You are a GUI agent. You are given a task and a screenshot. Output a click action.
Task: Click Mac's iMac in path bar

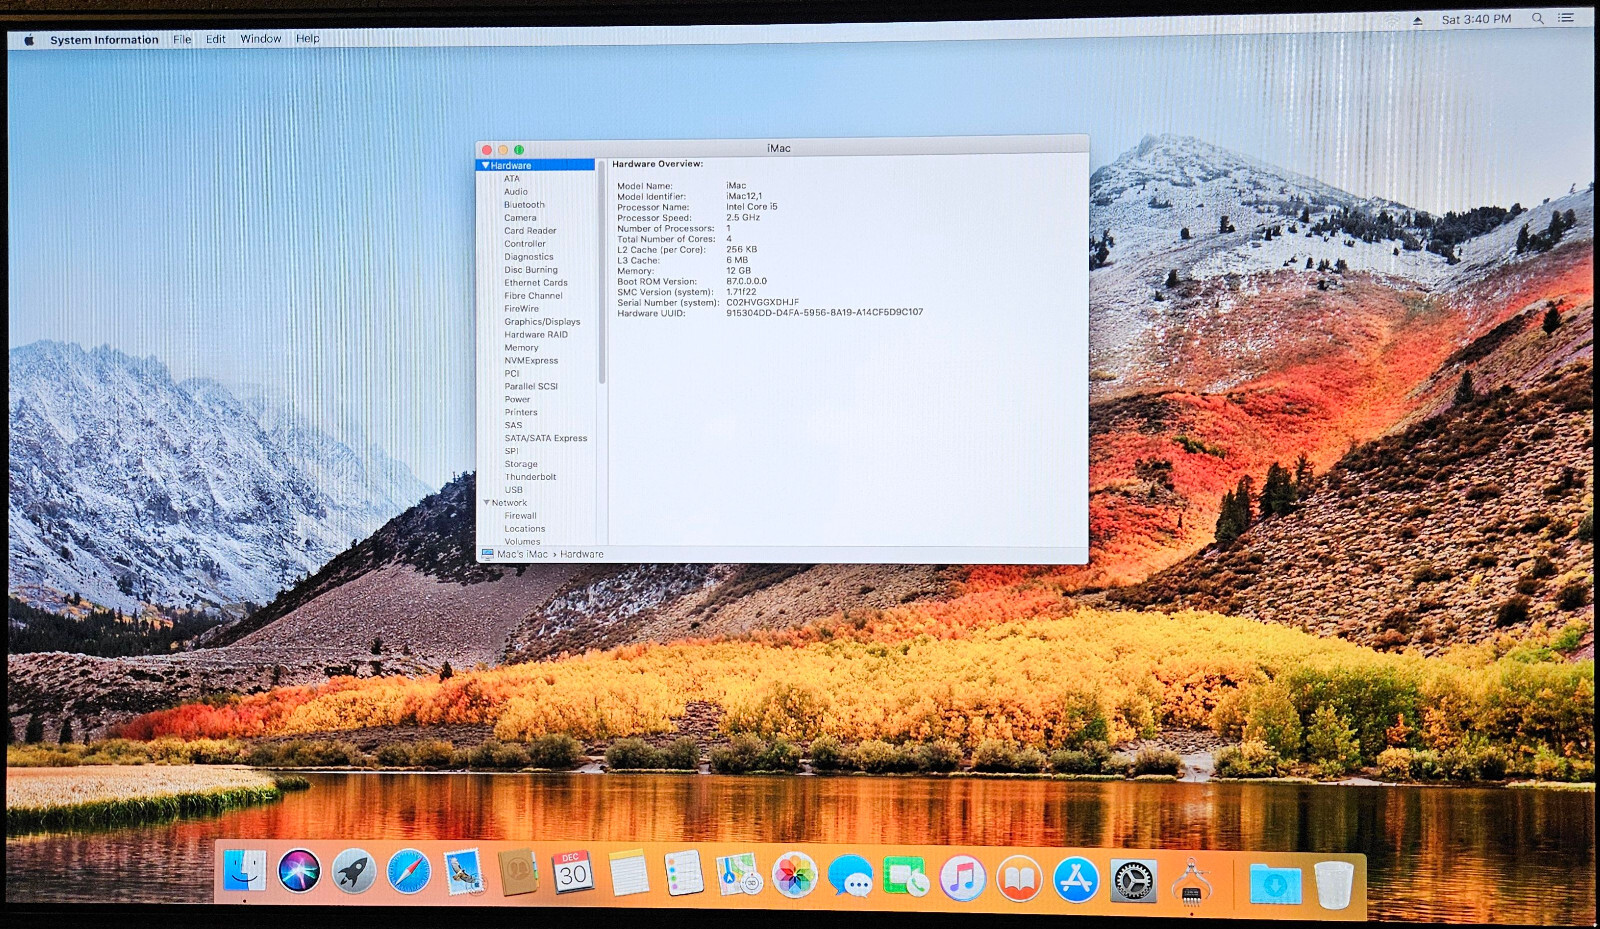[x=522, y=554]
